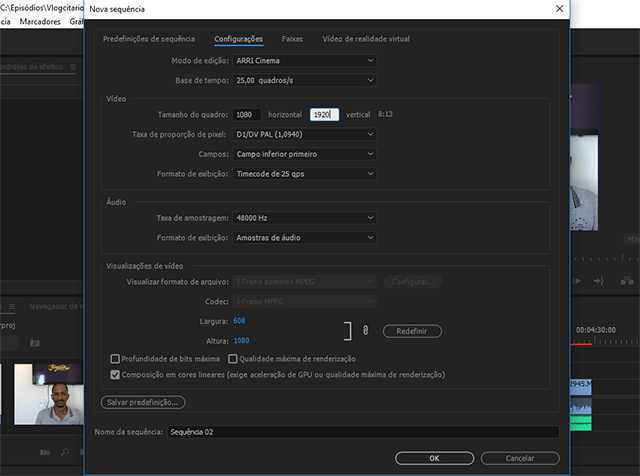Click Salvar predefinição button
The height and width of the screenshot is (476, 640).
143,402
